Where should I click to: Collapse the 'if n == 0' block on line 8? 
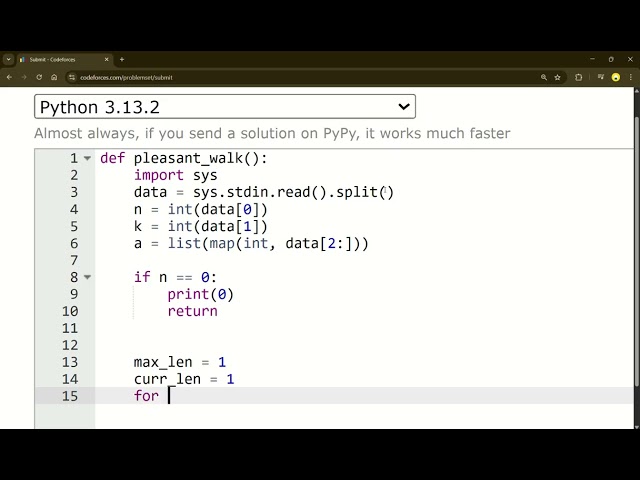[88, 278]
